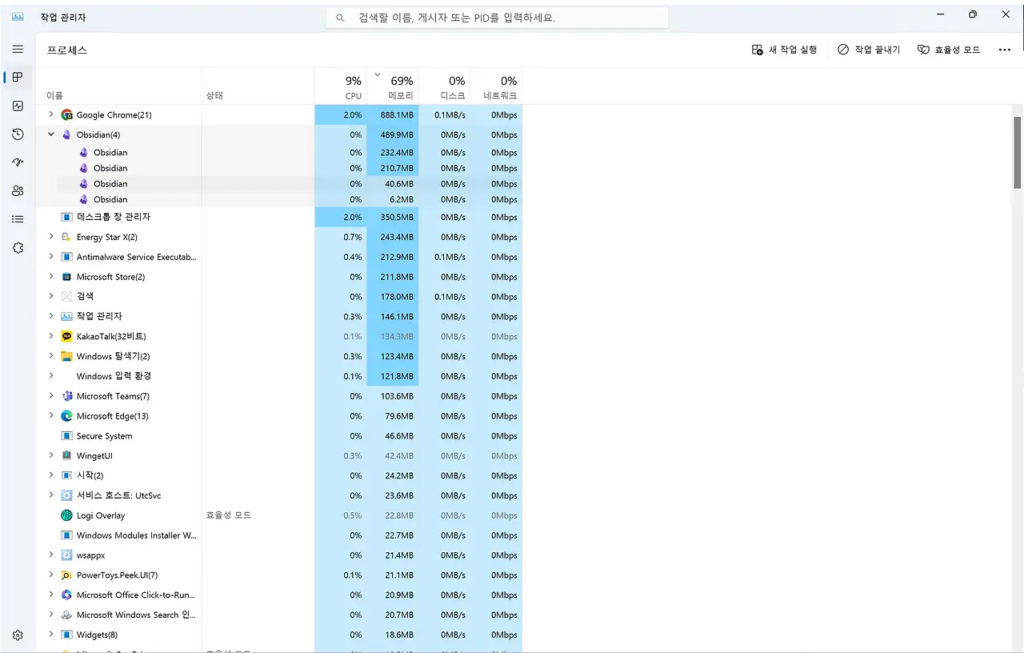Click the Task Manager title bar icon
The image size is (1024, 653).
coord(18,17)
